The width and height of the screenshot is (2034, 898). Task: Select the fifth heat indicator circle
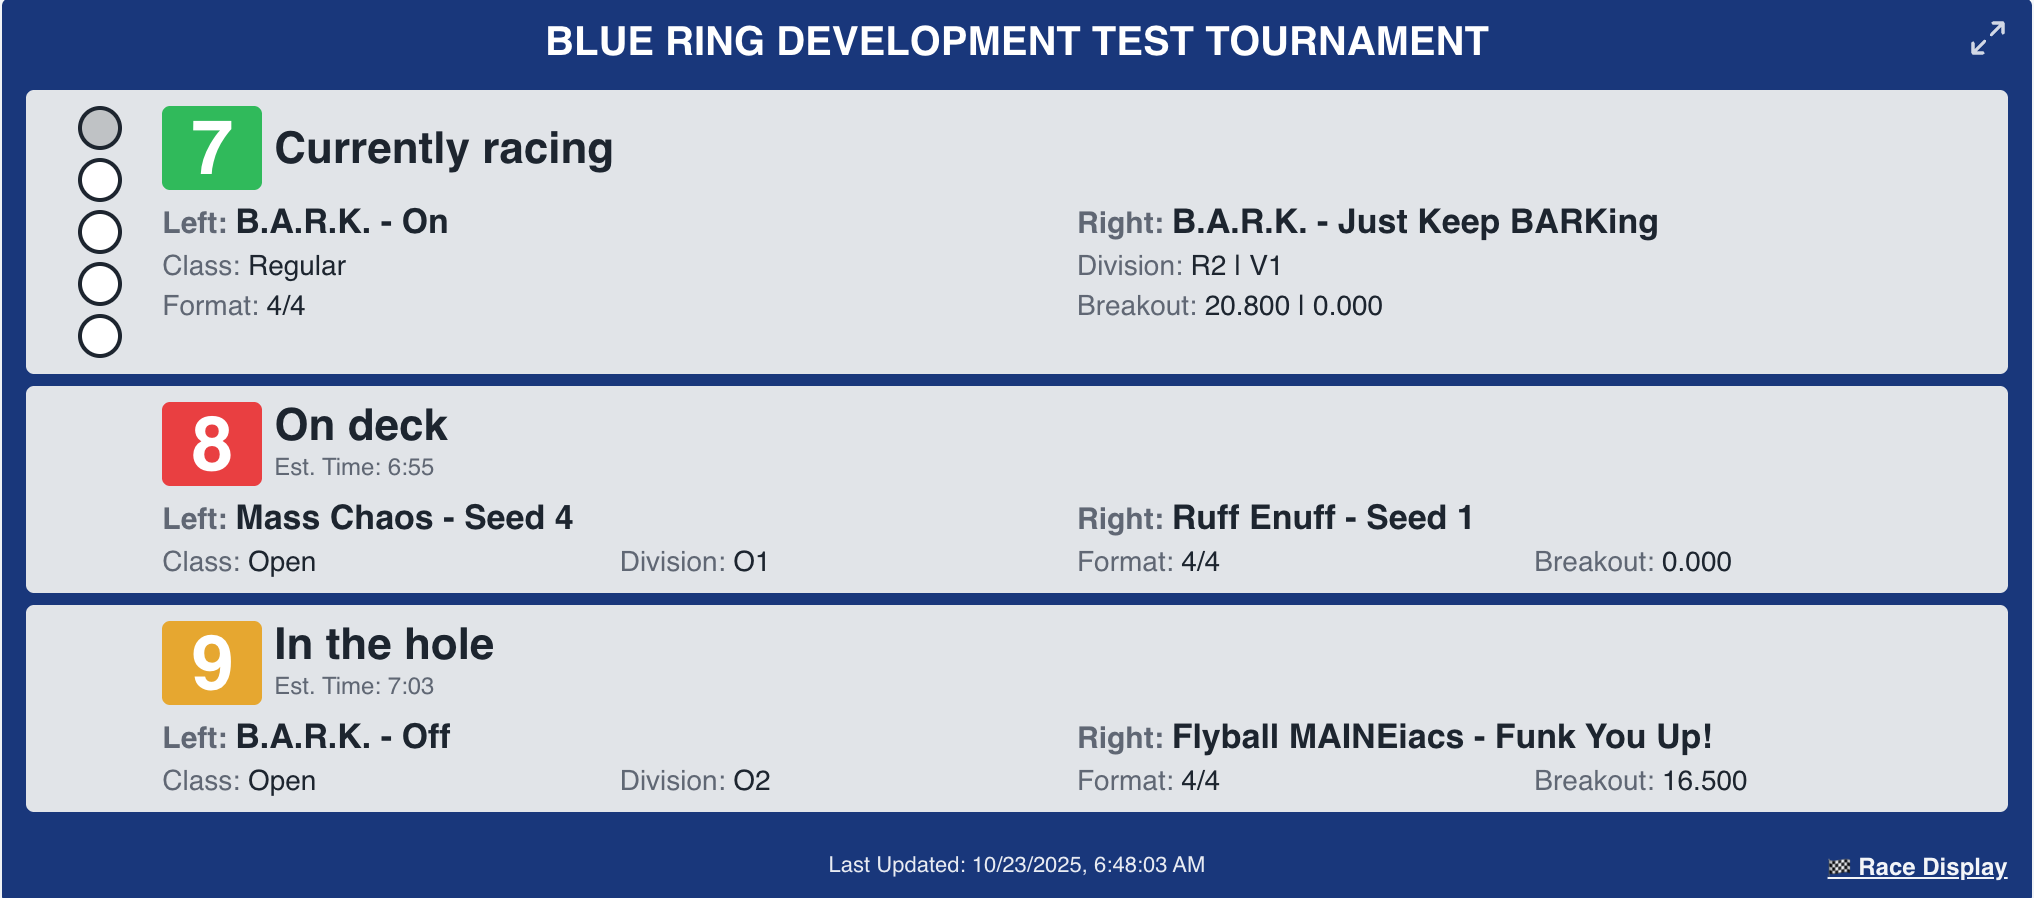pos(100,336)
